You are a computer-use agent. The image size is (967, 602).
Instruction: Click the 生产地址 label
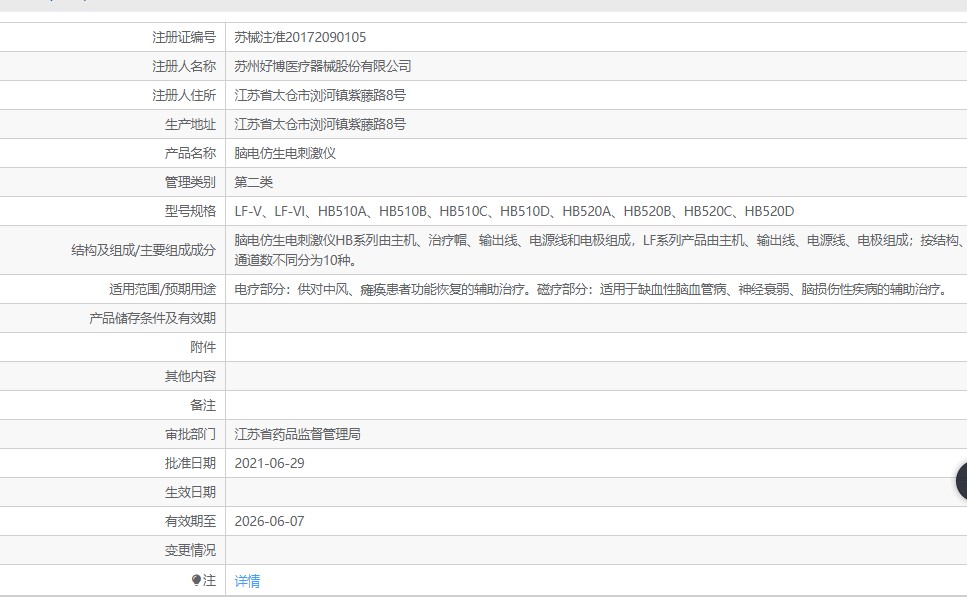click(190, 125)
